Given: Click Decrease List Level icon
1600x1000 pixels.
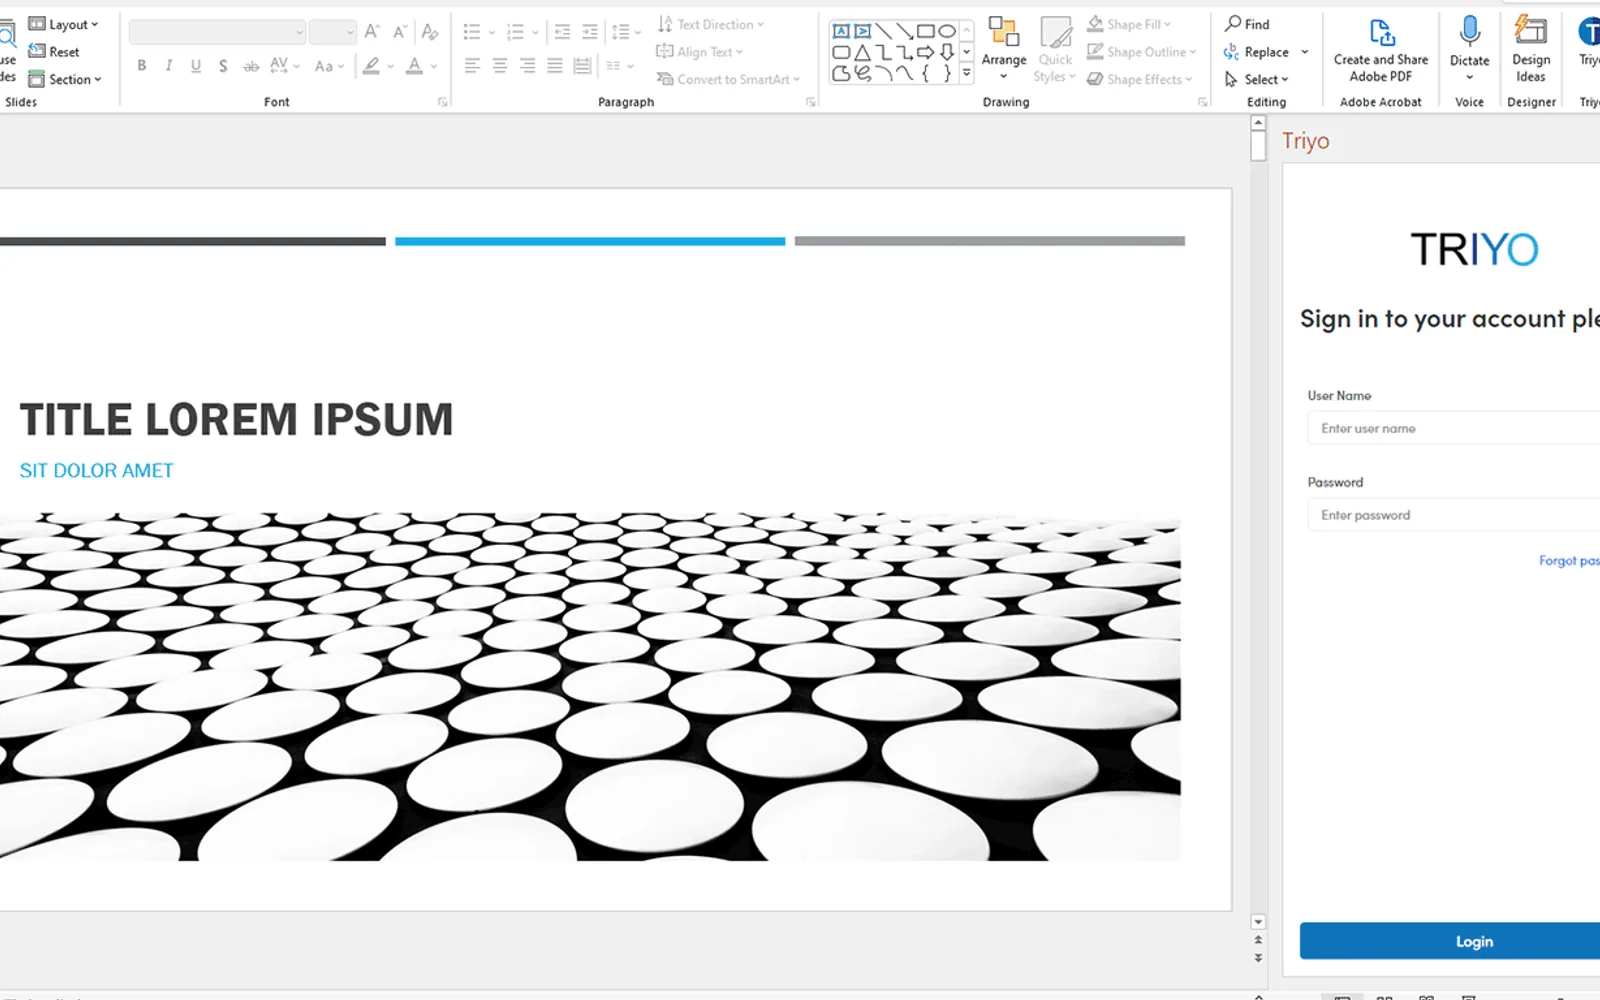Looking at the screenshot, I should pyautogui.click(x=562, y=32).
